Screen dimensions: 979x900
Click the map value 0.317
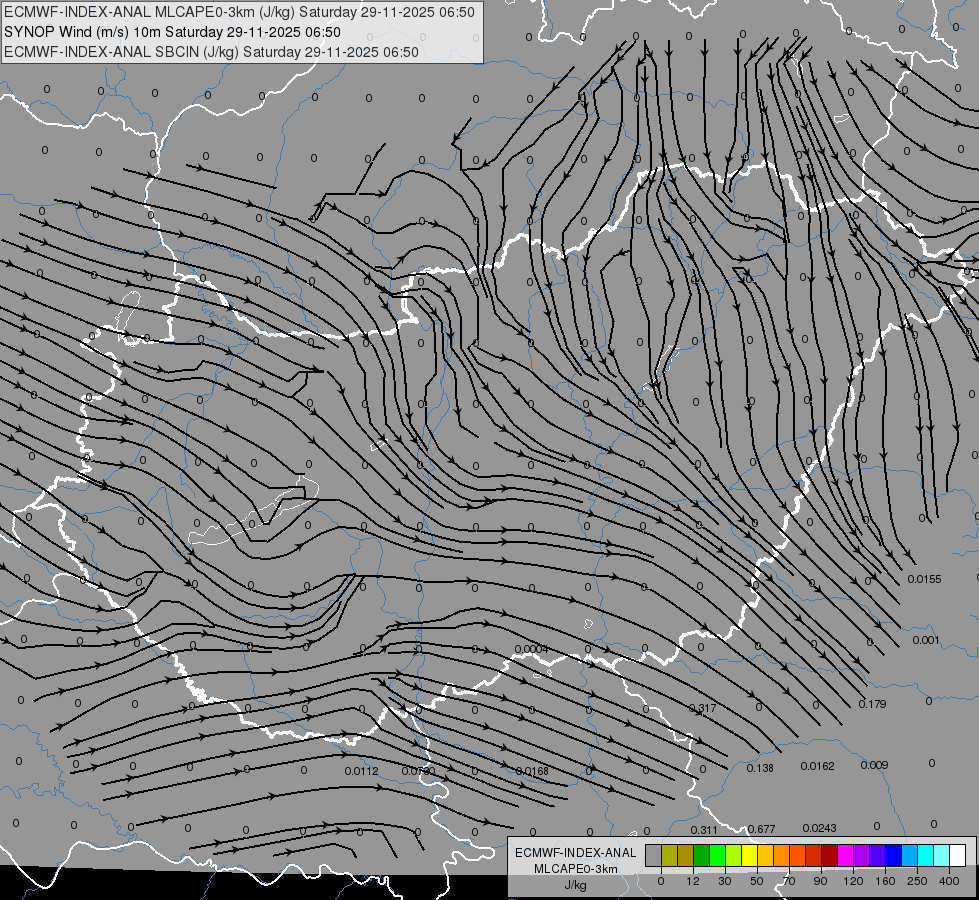tap(702, 708)
